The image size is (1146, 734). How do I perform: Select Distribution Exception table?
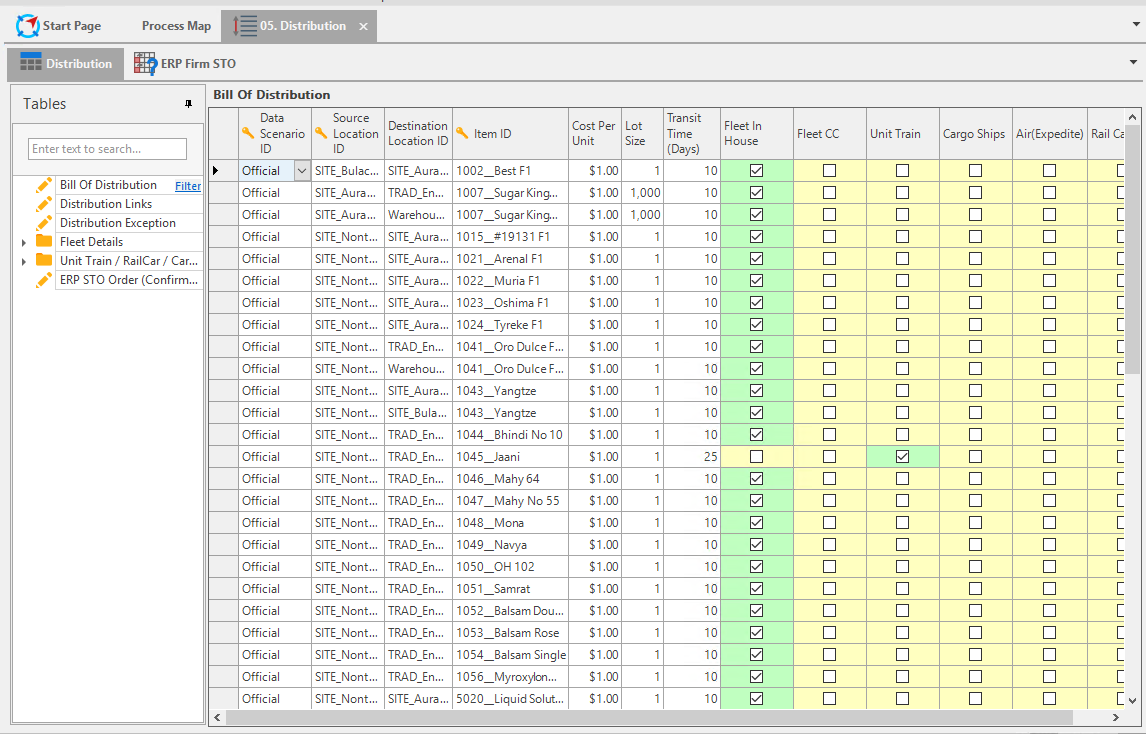click(118, 223)
